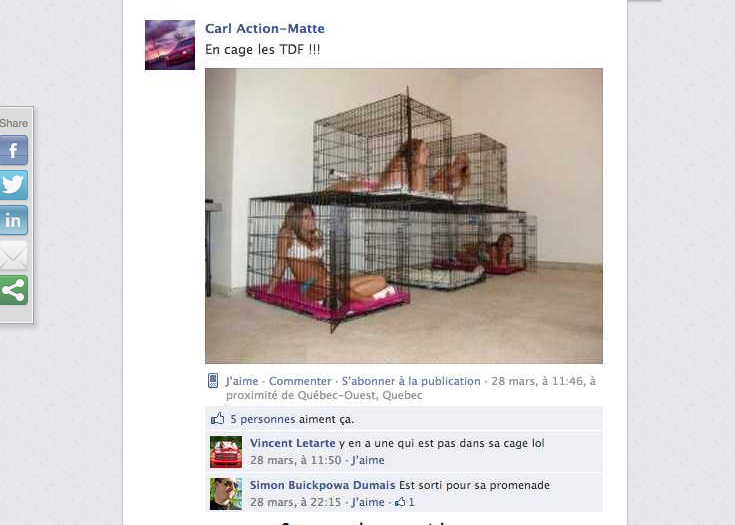Click the mobile phone icon under the photo
The image size is (735, 525).
pos(213,381)
